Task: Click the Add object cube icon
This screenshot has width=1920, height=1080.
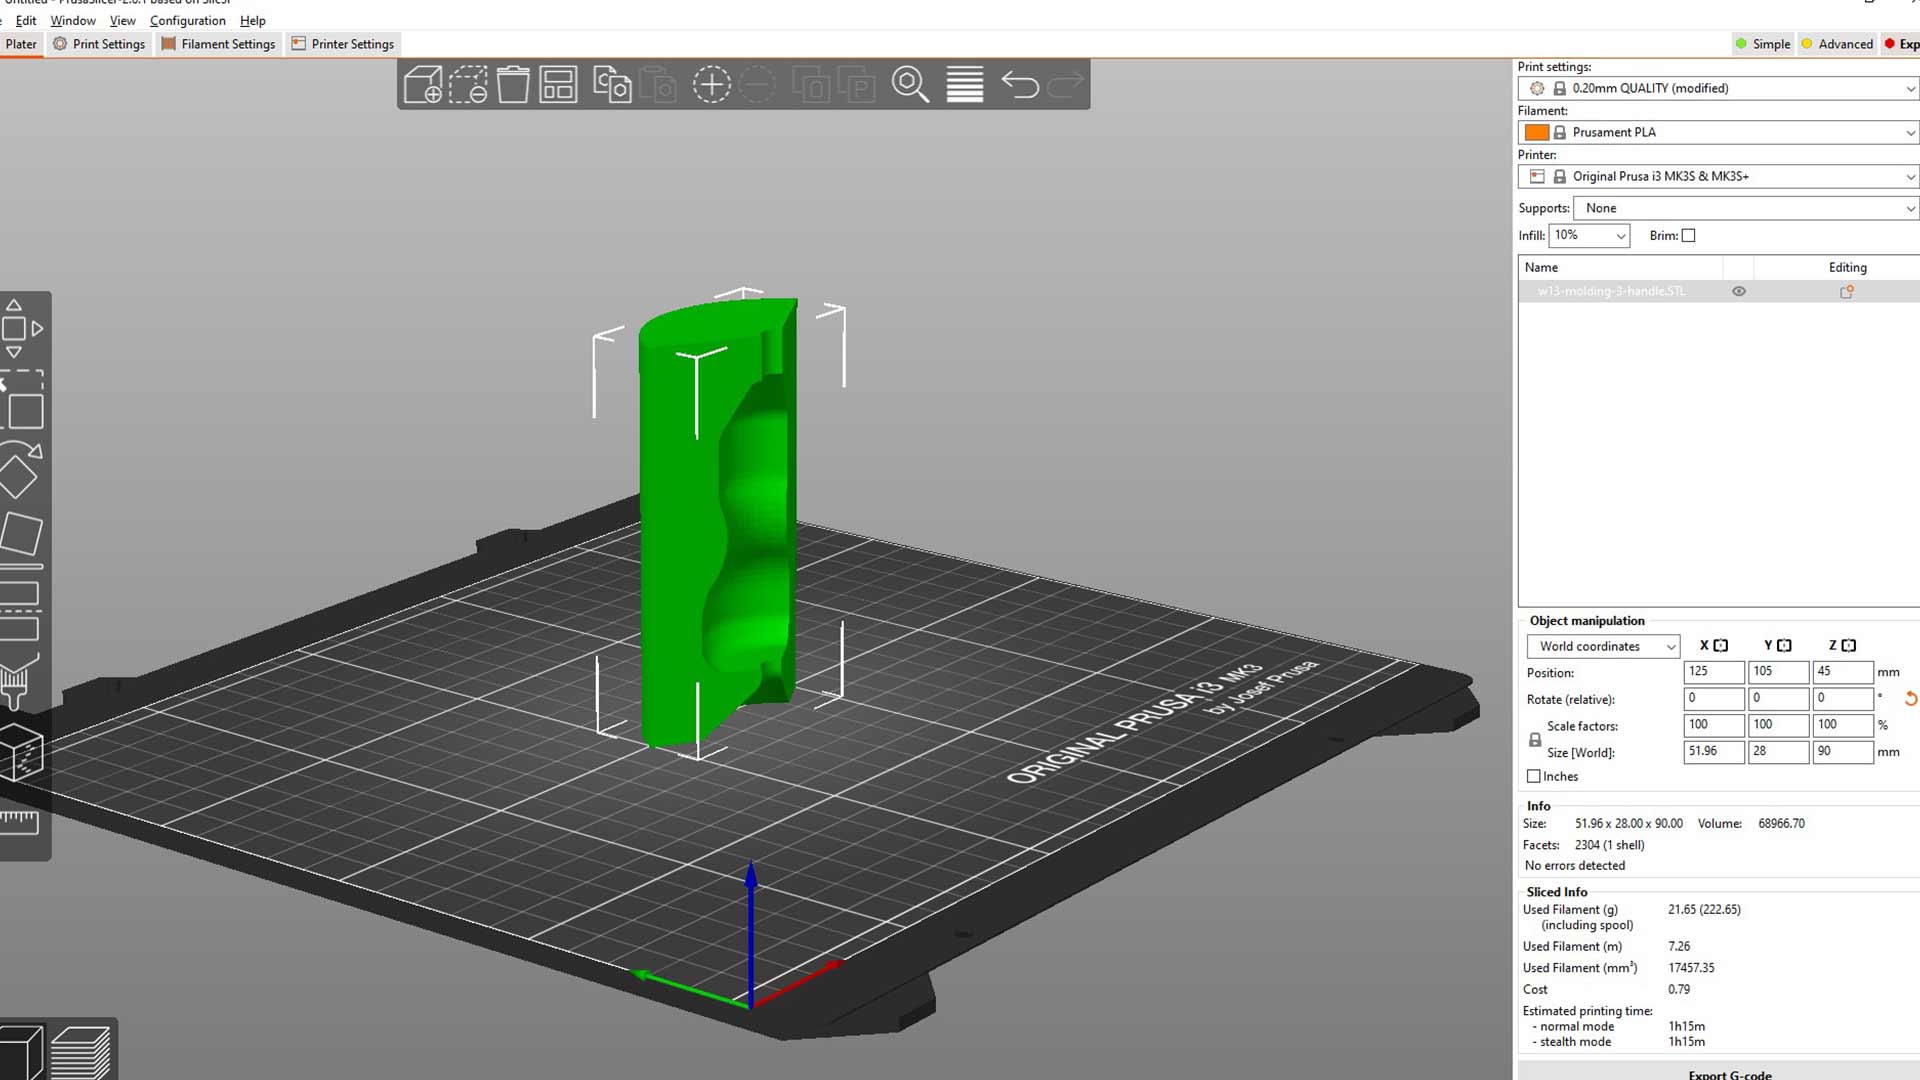Action: (423, 85)
